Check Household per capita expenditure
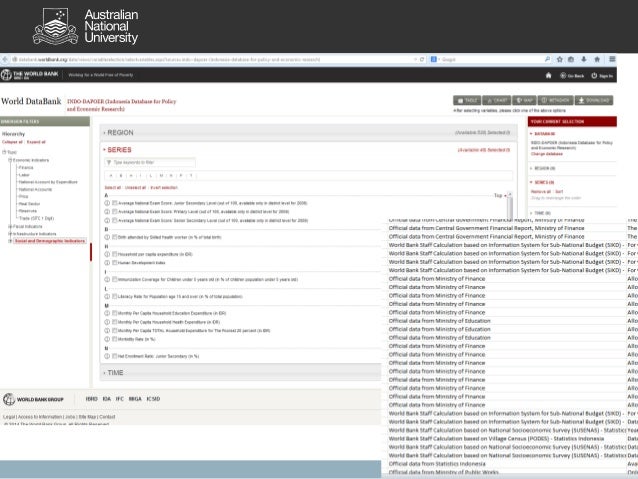The width and height of the screenshot is (638, 479). pos(115,254)
